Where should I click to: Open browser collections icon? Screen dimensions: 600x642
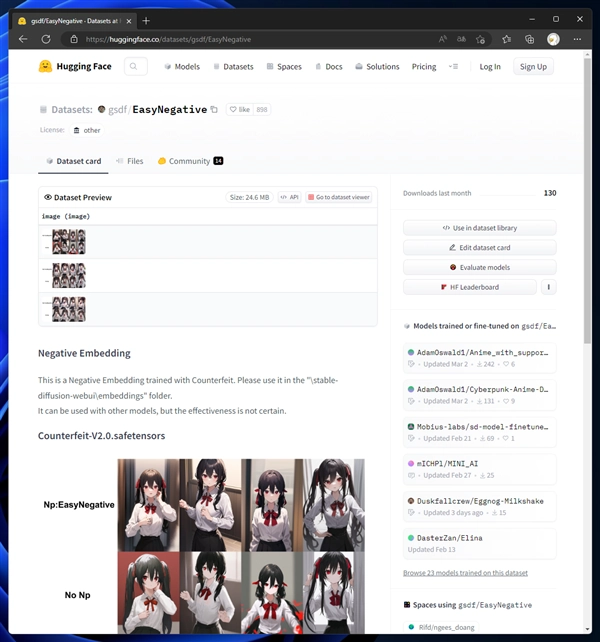click(530, 39)
